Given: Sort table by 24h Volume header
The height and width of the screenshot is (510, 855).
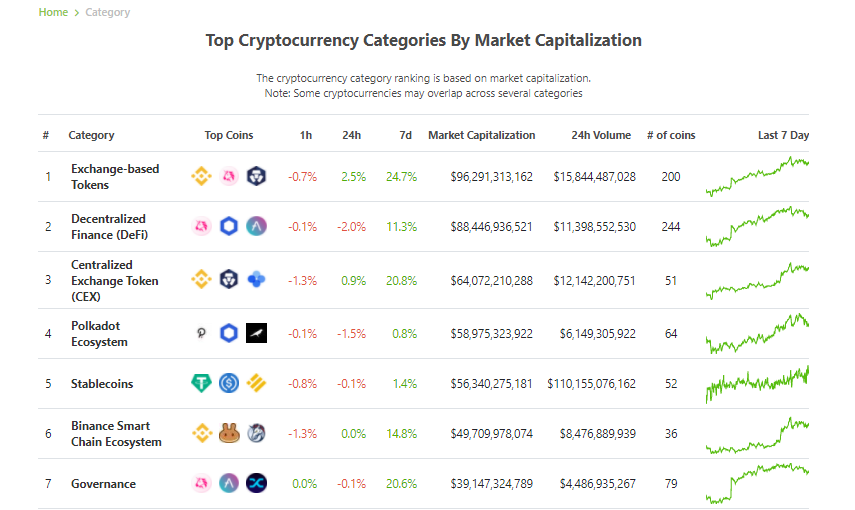Looking at the screenshot, I should tap(601, 135).
